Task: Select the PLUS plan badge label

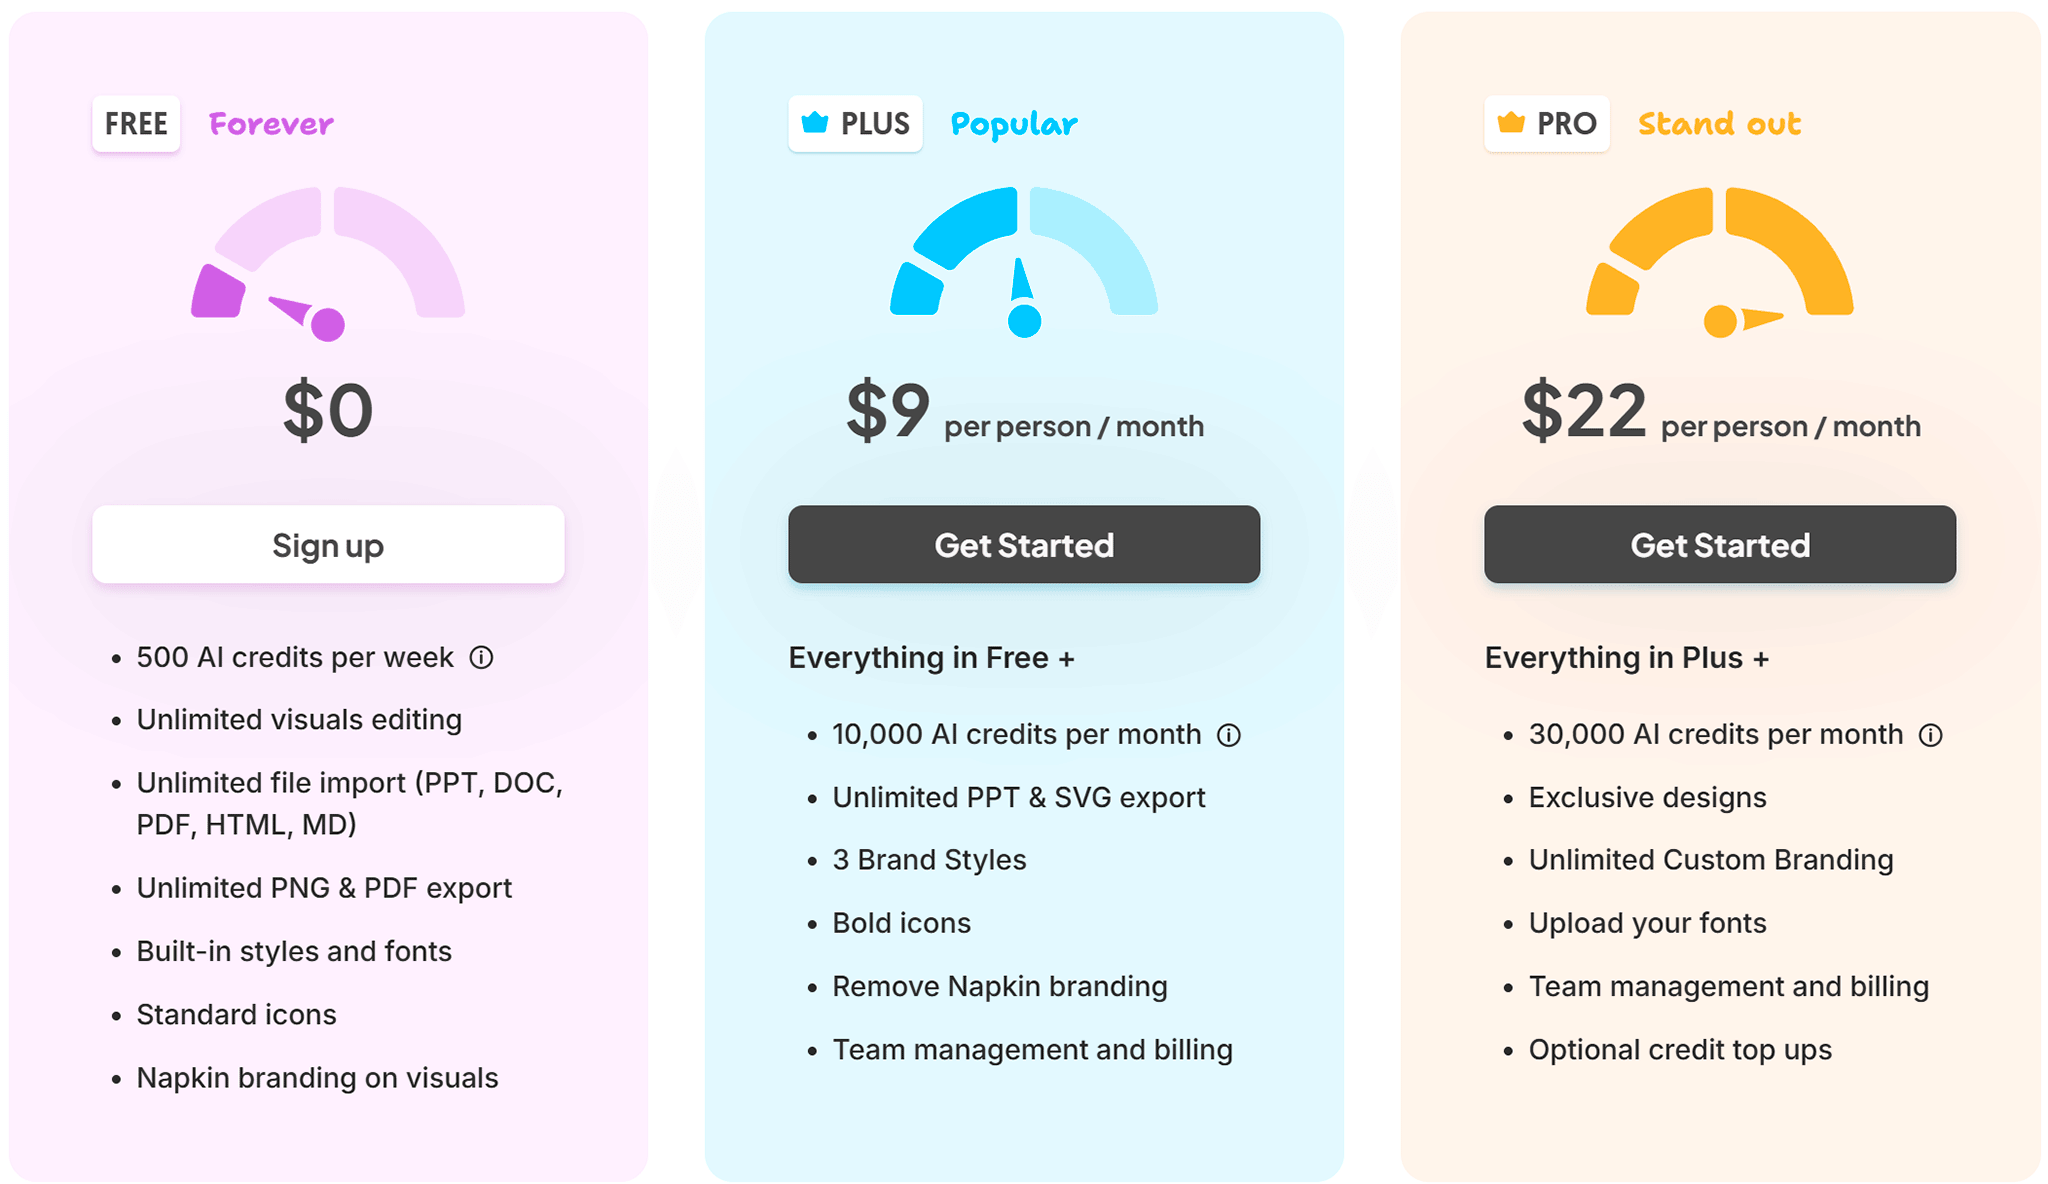Action: (x=855, y=123)
